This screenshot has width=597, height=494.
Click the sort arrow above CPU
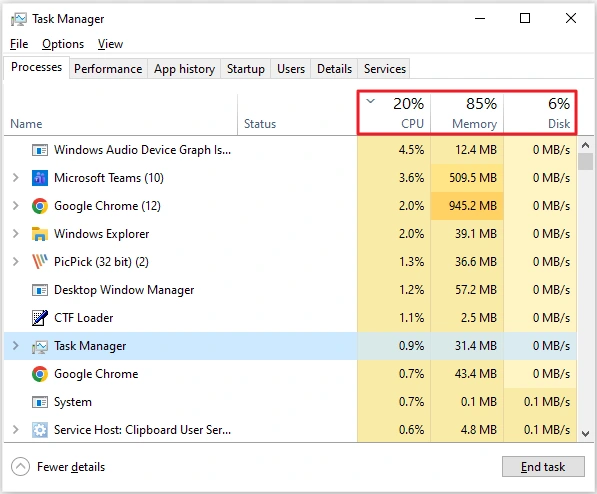point(370,101)
